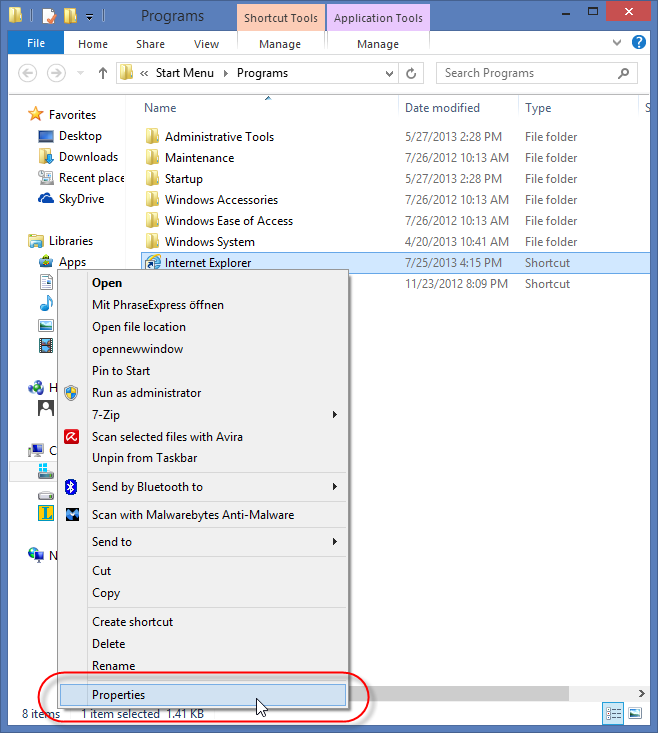Click the refresh button in address bar

pyautogui.click(x=411, y=73)
